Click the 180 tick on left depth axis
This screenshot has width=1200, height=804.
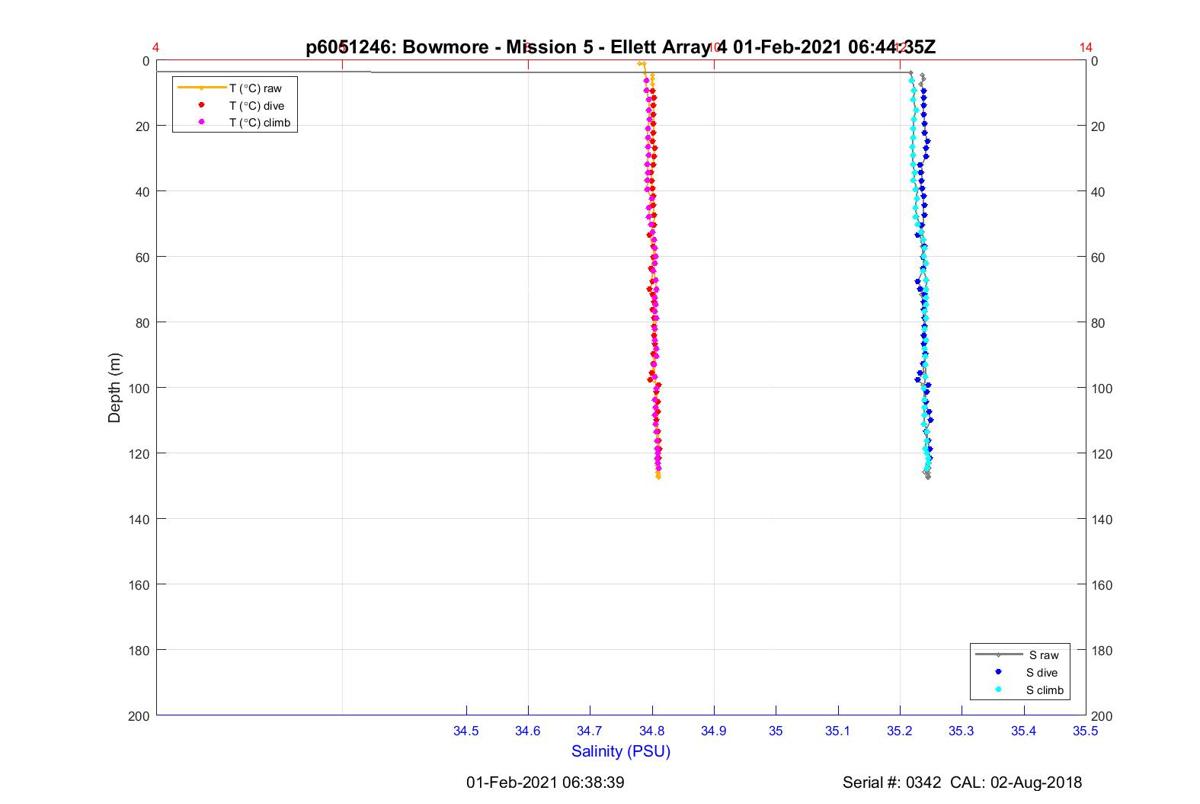tap(138, 650)
